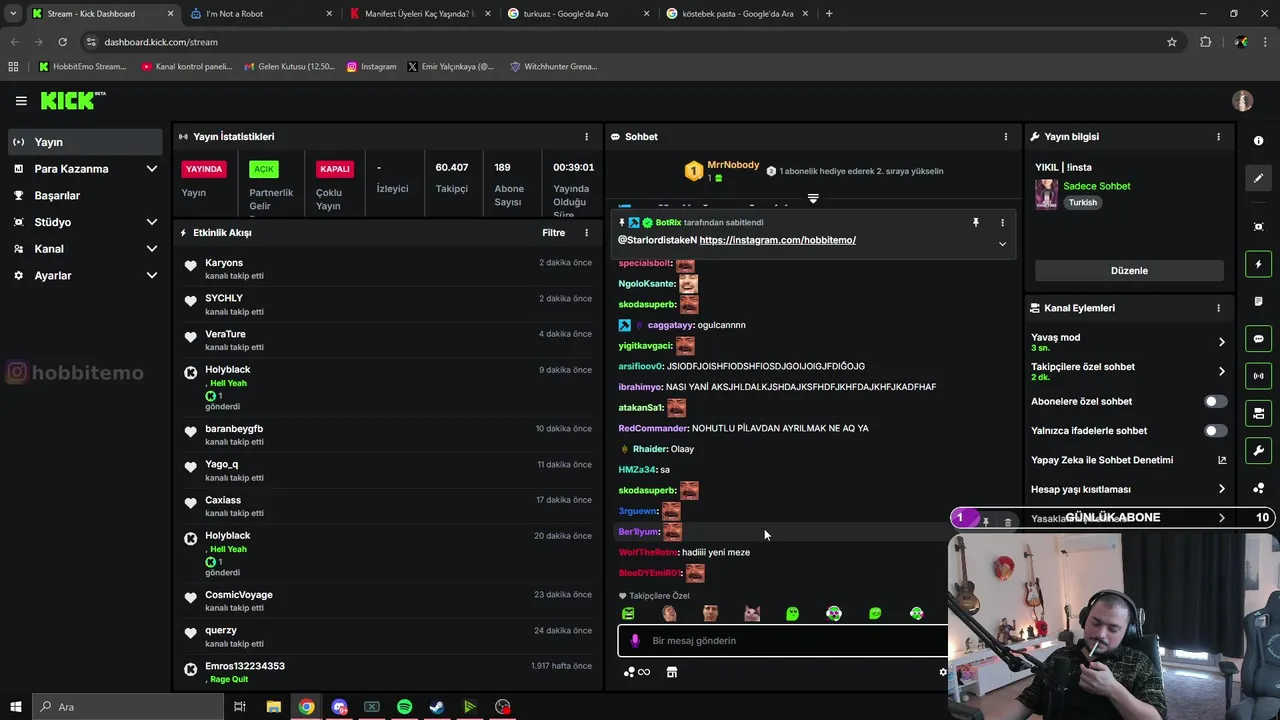
Task: Switch to köstebek pasta Google tab
Action: coord(738,14)
